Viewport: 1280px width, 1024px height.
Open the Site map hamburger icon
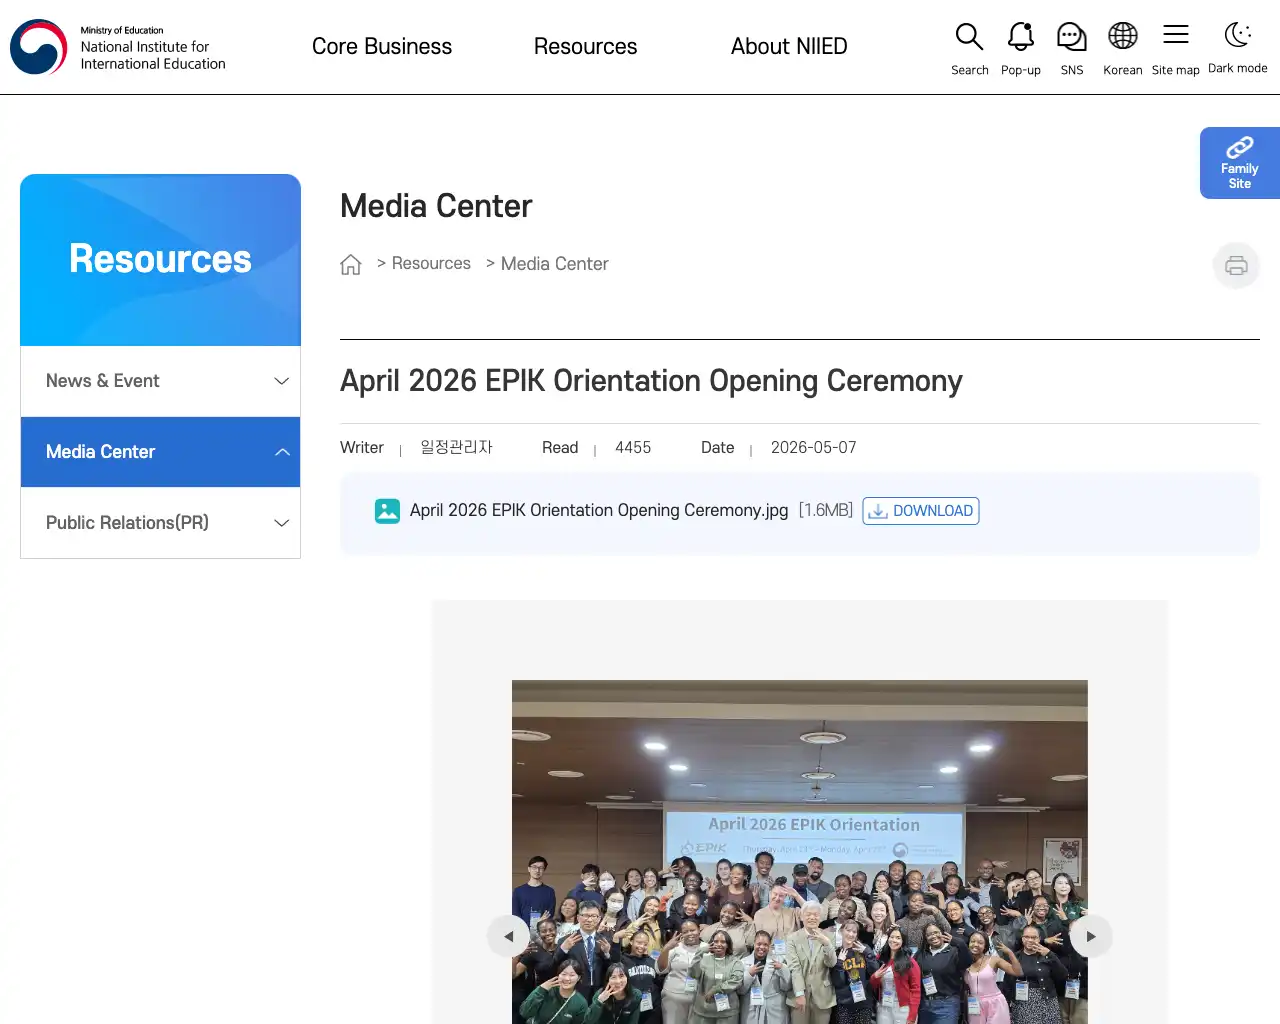coord(1175,35)
